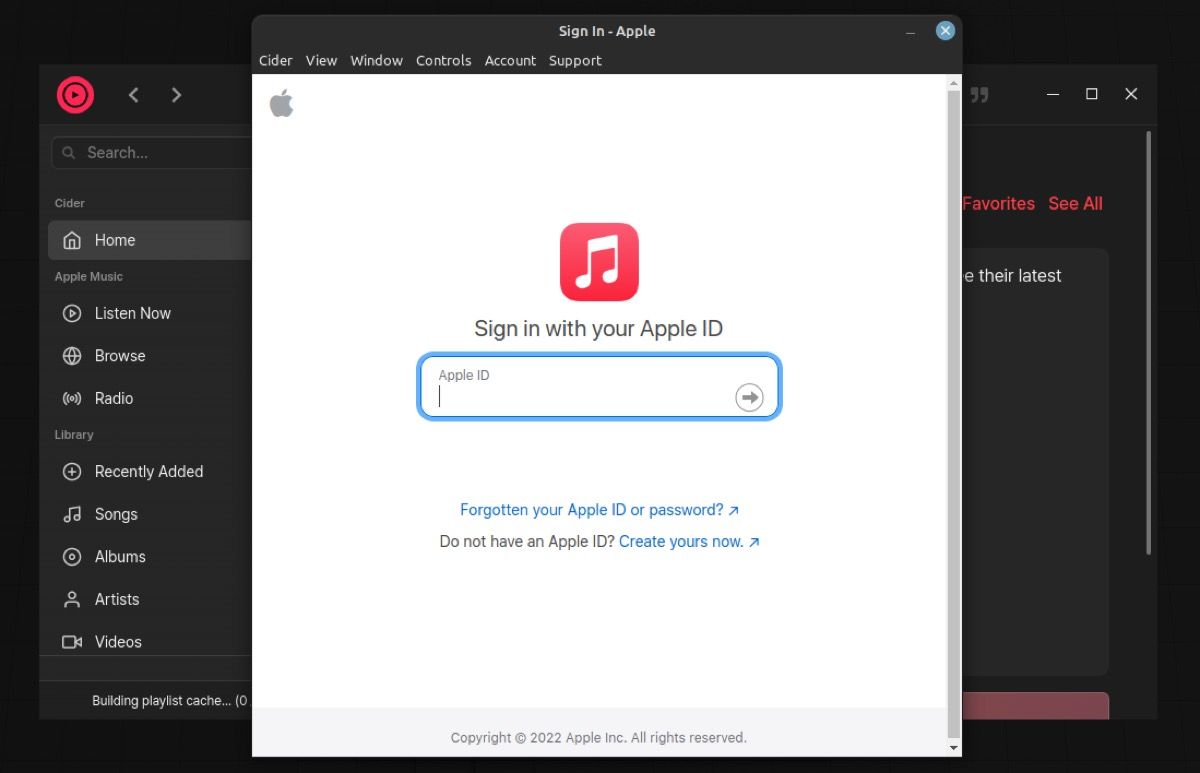Open the lyrics quote icon in Cider
1200x773 pixels.
click(x=980, y=94)
